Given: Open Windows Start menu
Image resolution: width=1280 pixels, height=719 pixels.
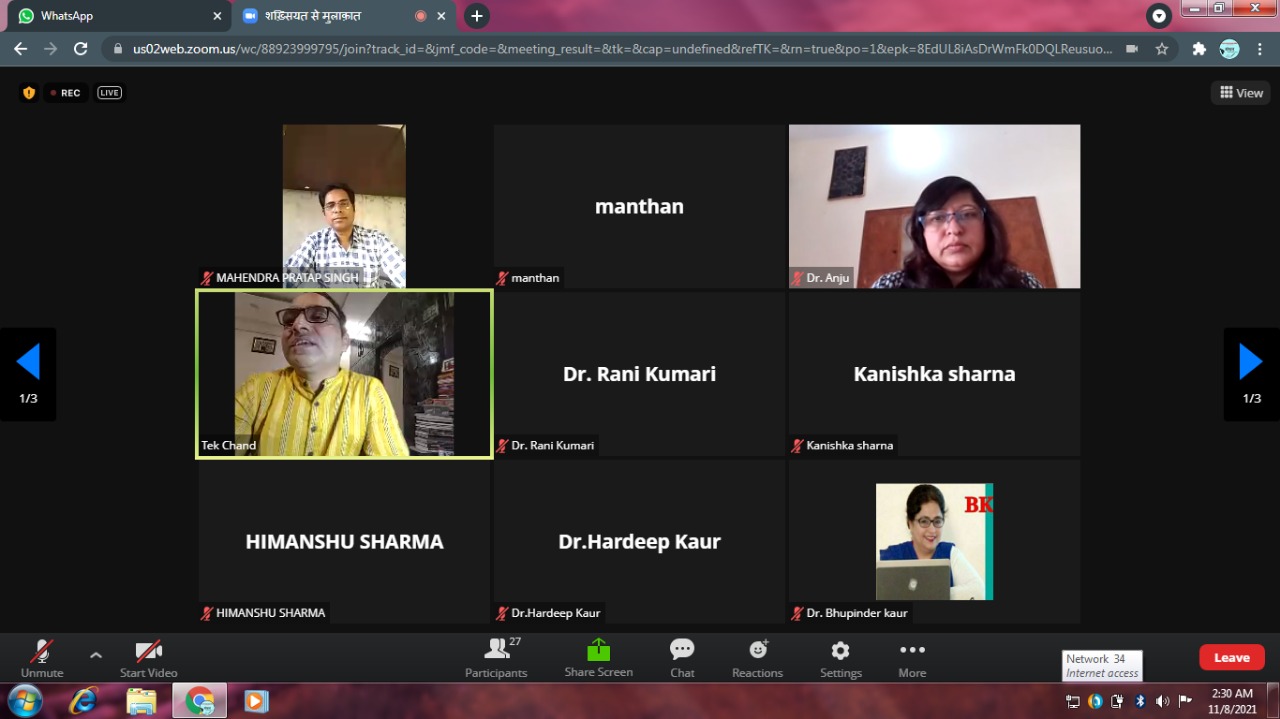Looking at the screenshot, I should coord(25,700).
